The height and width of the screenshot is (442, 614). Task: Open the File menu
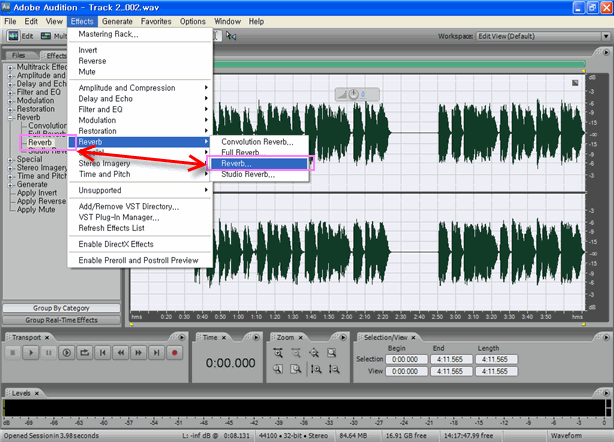point(10,22)
